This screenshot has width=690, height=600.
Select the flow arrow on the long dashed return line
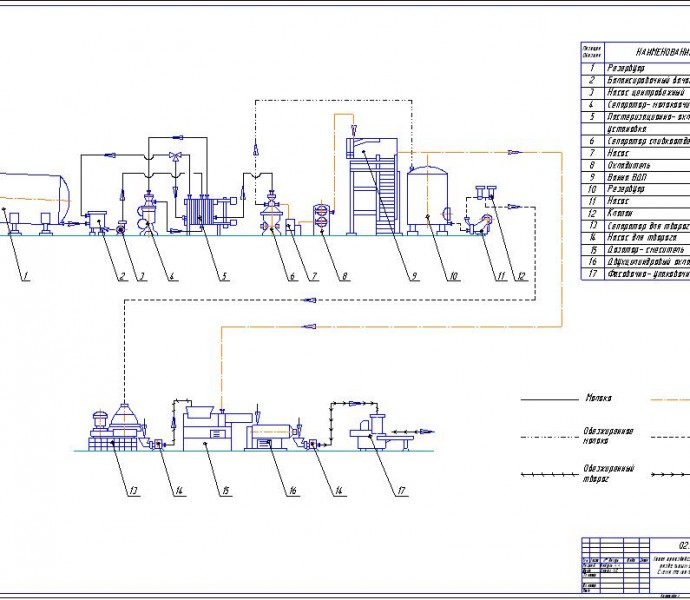(309, 300)
